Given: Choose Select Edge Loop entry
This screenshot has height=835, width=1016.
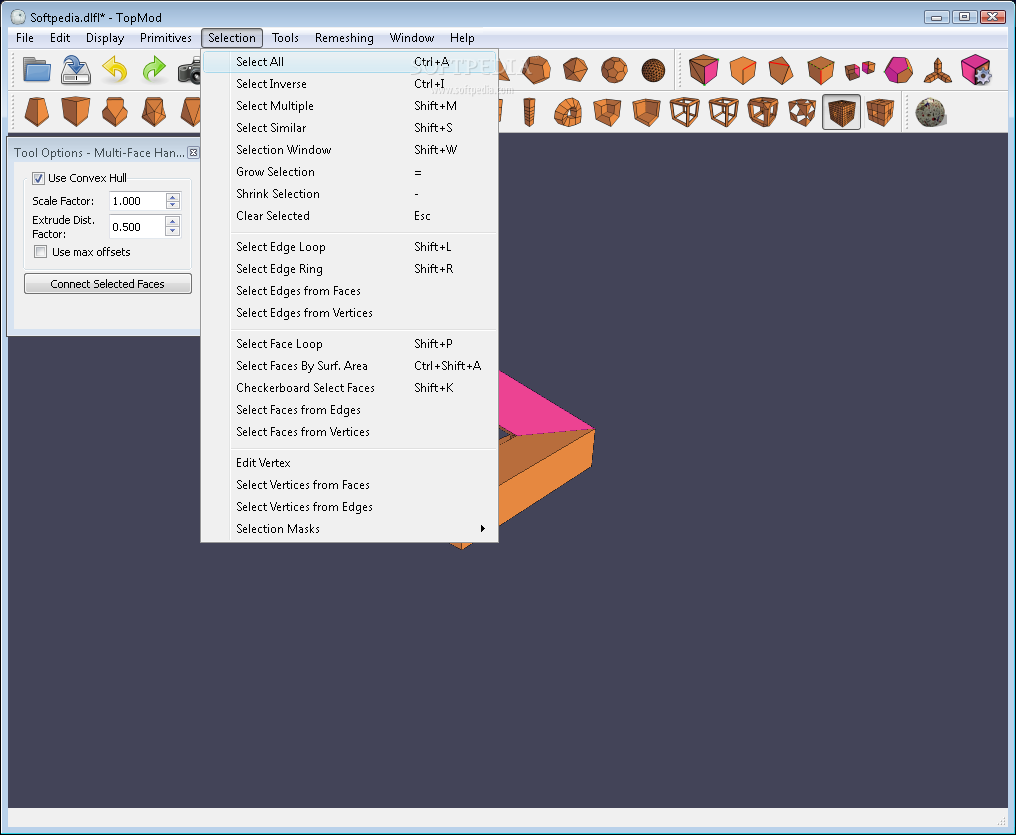Looking at the screenshot, I should pos(350,247).
